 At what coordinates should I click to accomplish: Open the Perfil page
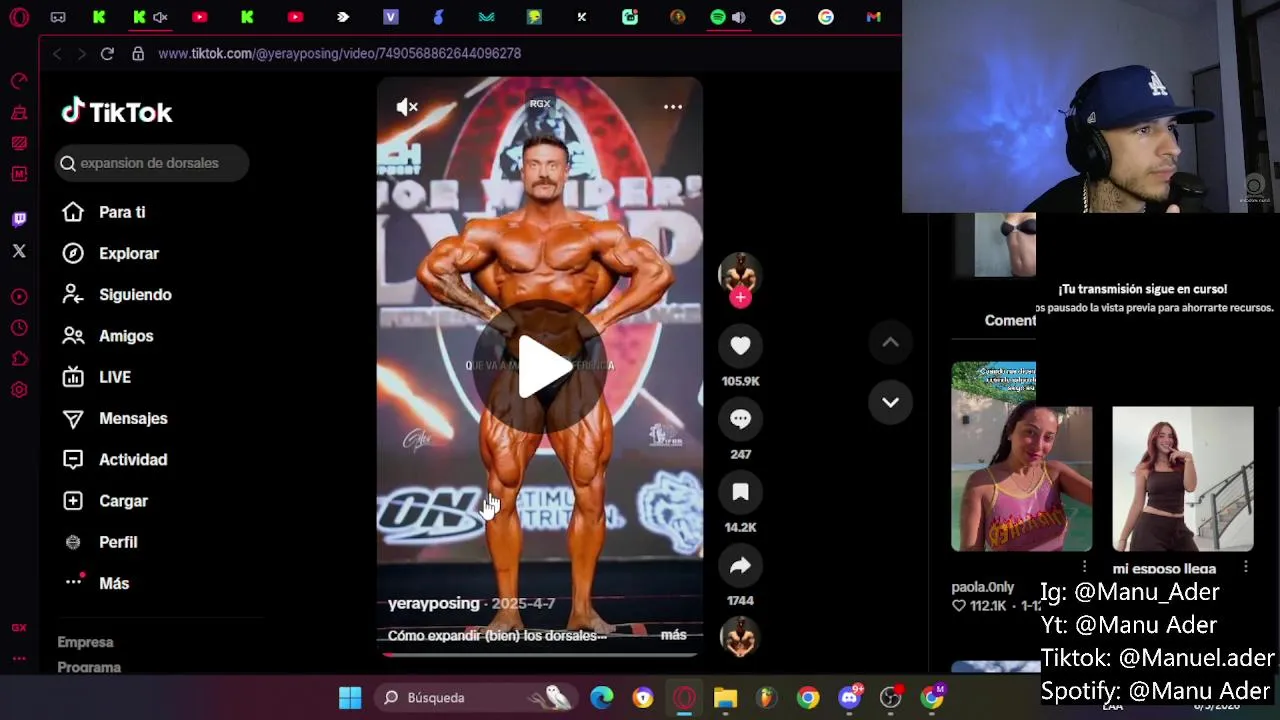[x=118, y=542]
